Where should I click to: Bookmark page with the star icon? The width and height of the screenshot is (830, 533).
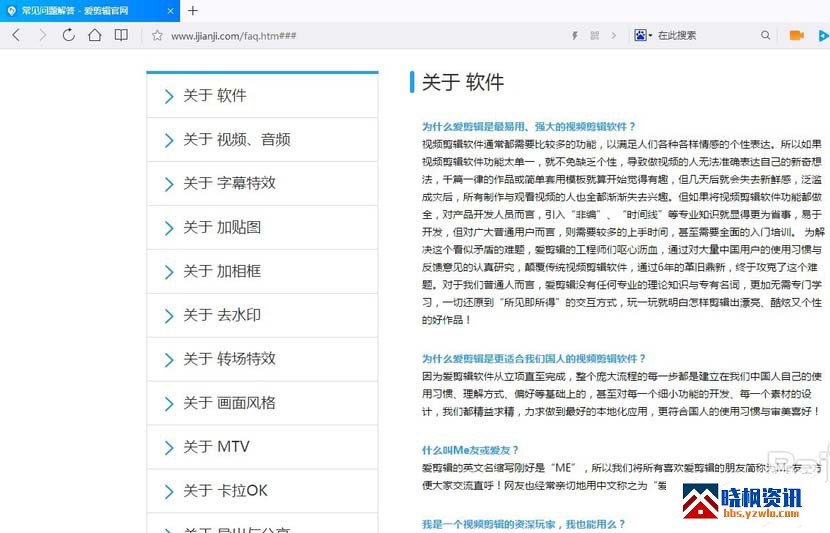coord(157,36)
